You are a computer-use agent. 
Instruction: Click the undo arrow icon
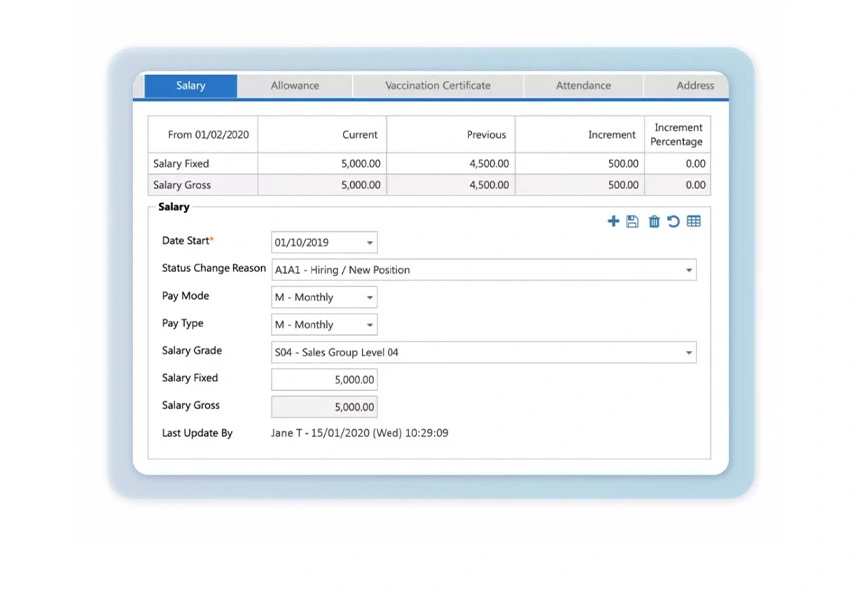coord(673,221)
